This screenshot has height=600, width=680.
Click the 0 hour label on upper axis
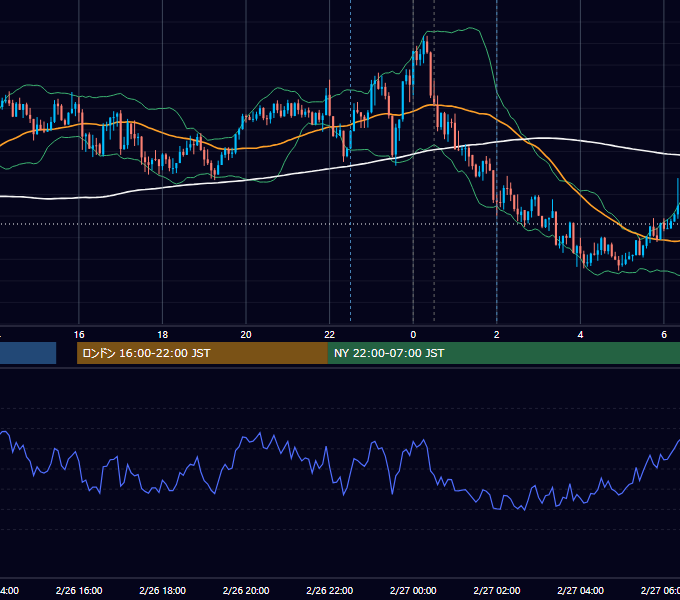[413, 335]
